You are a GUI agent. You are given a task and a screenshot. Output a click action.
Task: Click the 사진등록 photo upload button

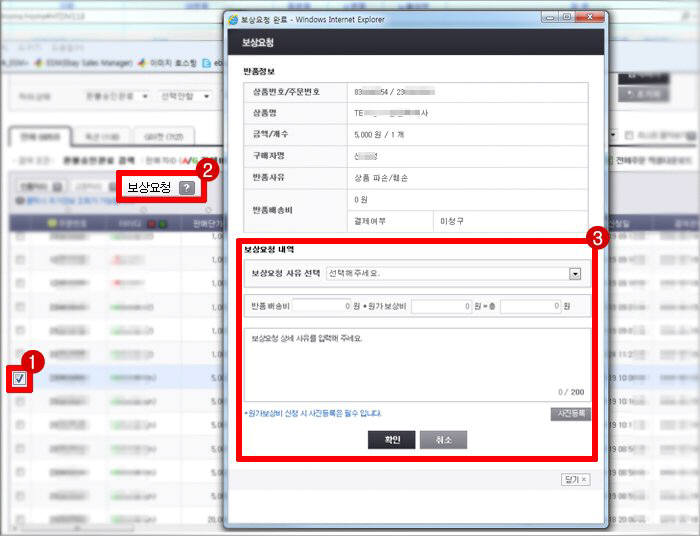570,413
